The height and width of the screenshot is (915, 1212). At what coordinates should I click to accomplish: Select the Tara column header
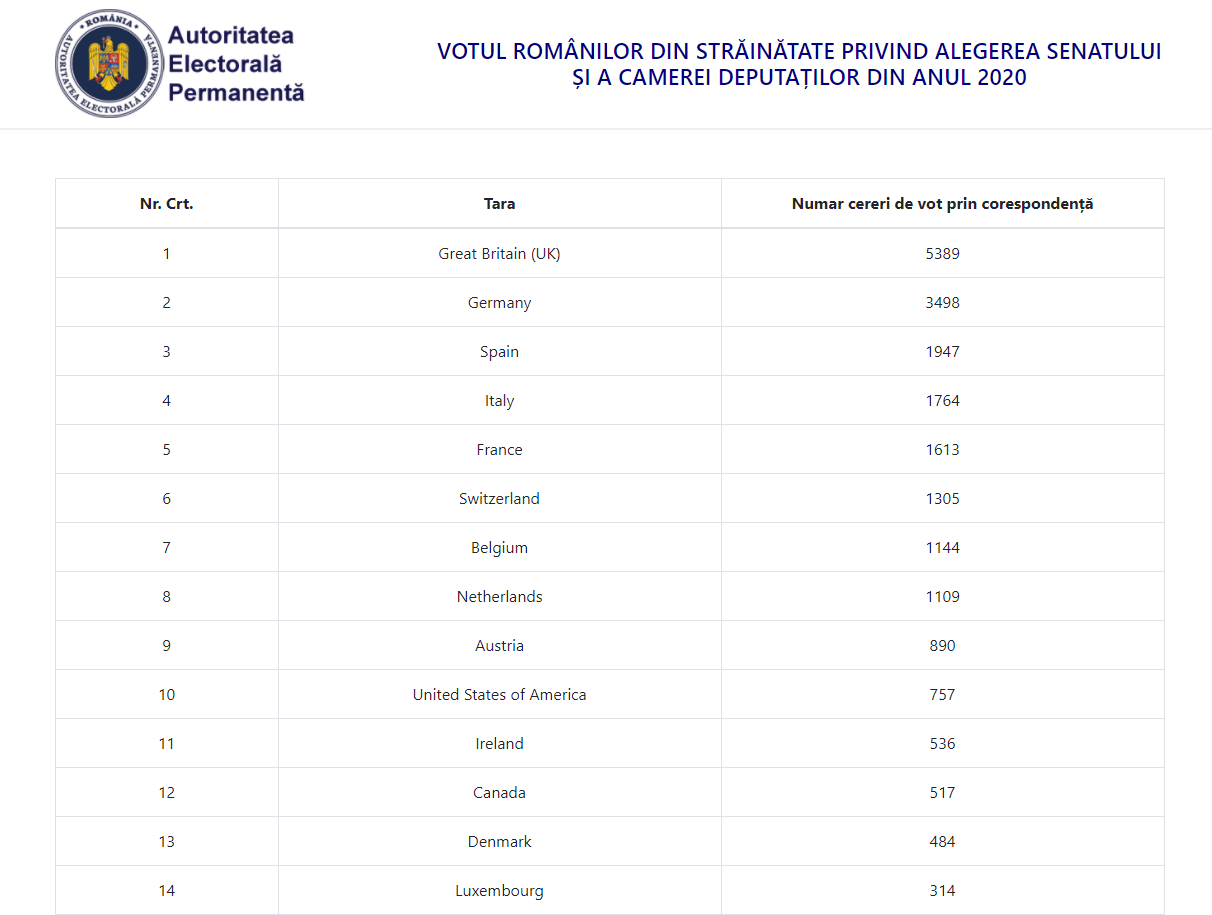click(x=500, y=204)
